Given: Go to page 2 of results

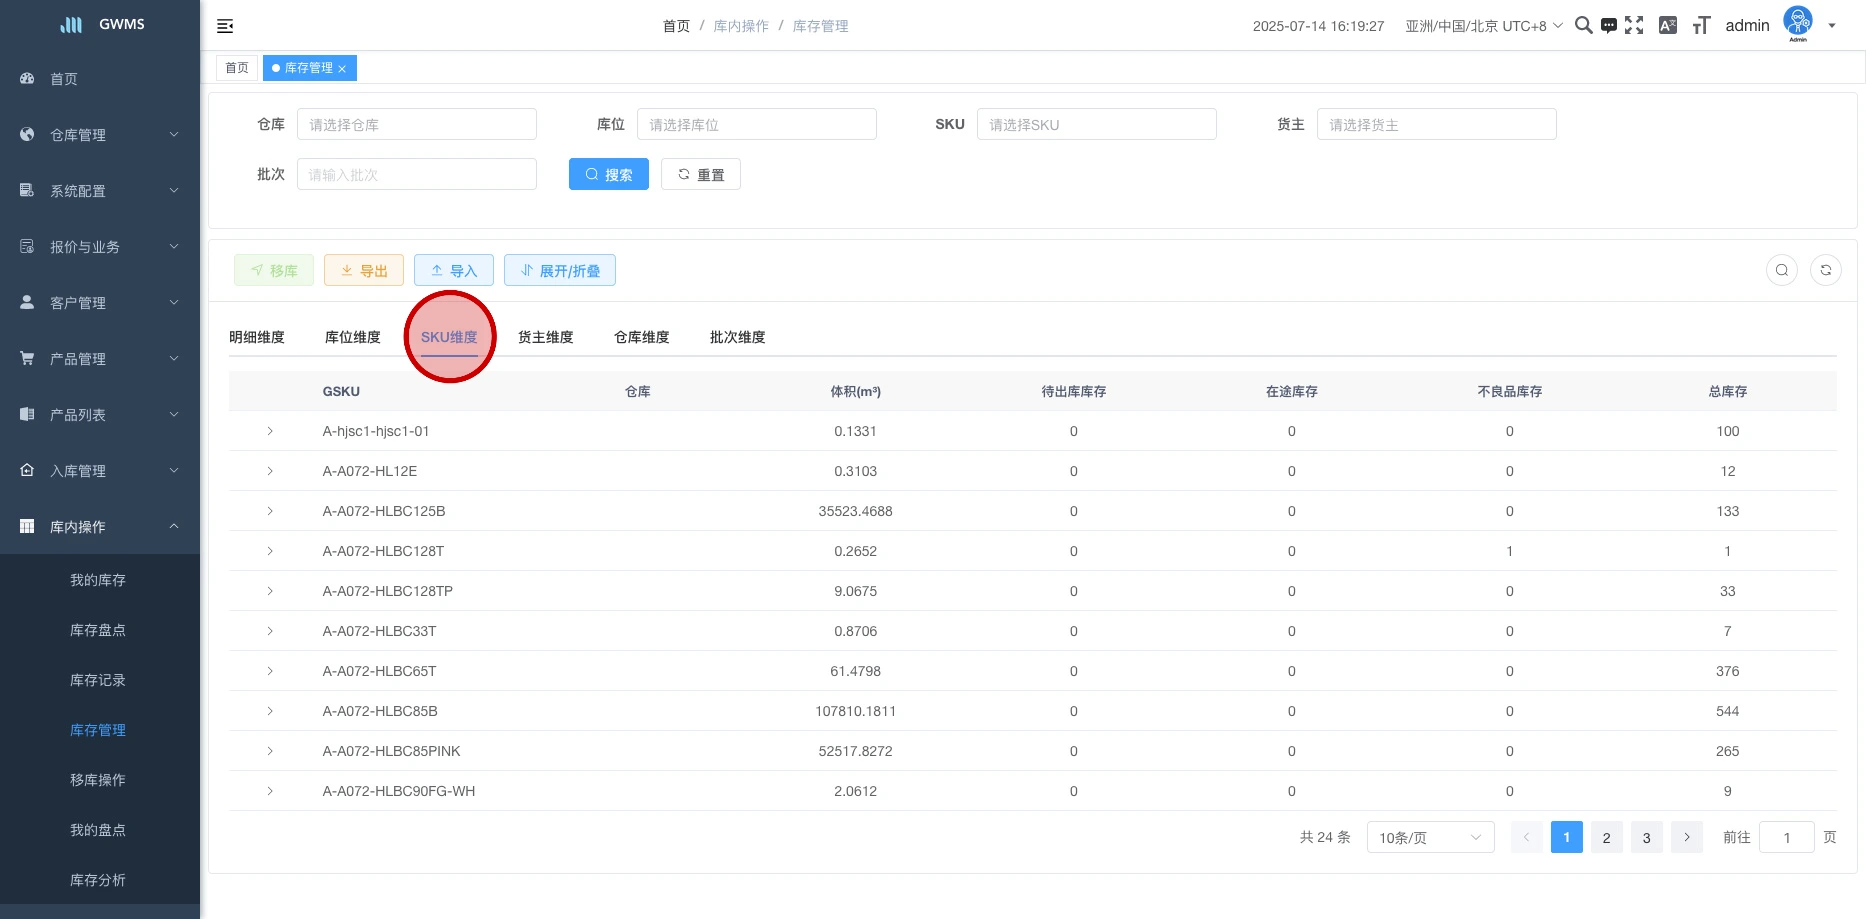Looking at the screenshot, I should 1606,837.
